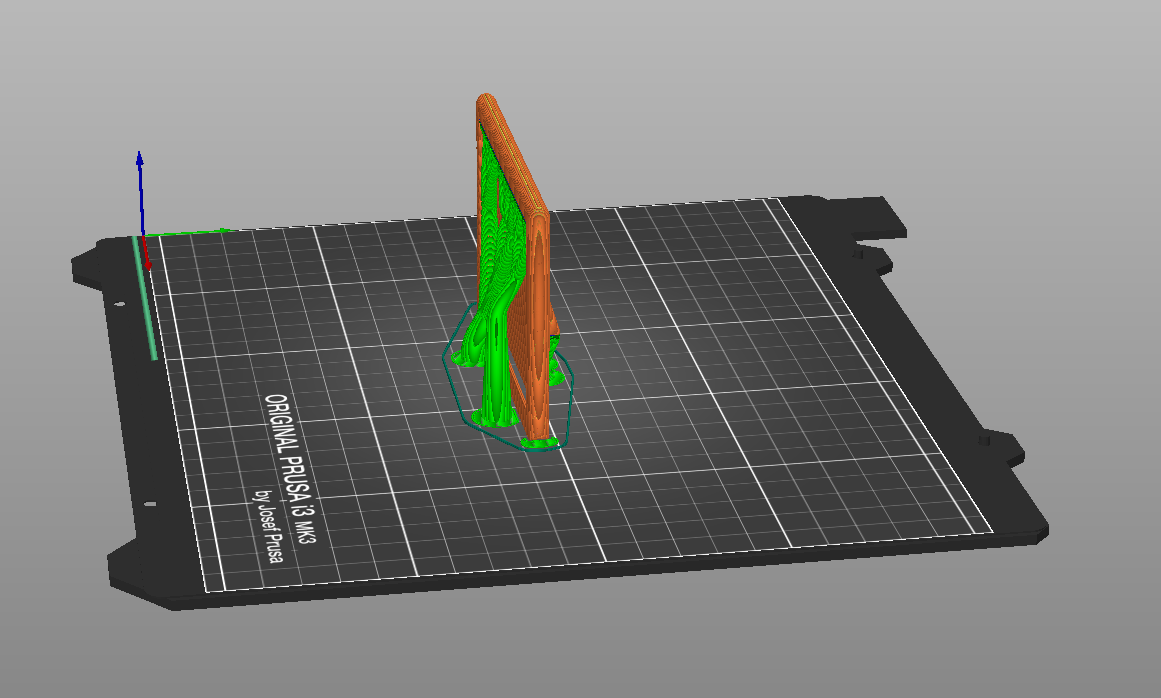Click the empty grid area right of model
1161x698 pixels.
pyautogui.click(x=740, y=370)
